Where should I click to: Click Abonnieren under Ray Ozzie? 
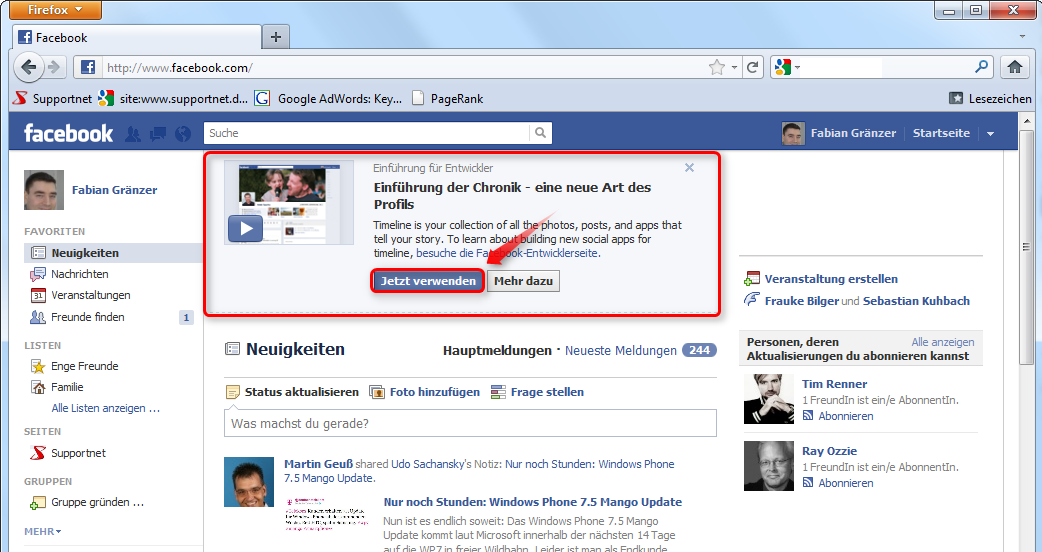845,483
